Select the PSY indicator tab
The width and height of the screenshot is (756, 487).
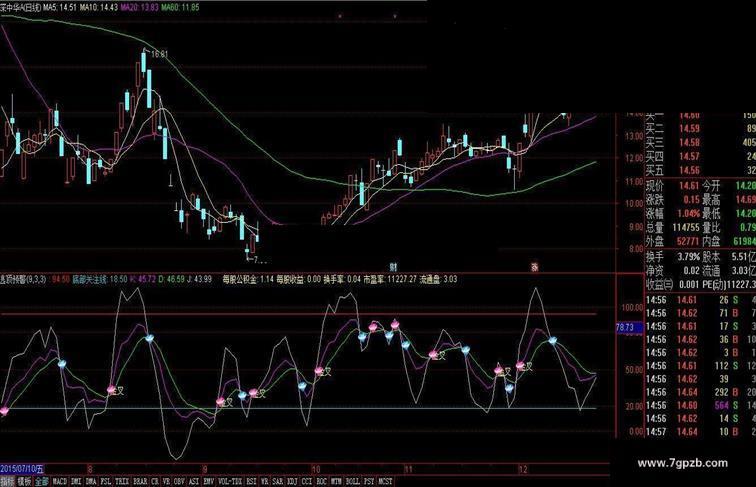coord(369,481)
